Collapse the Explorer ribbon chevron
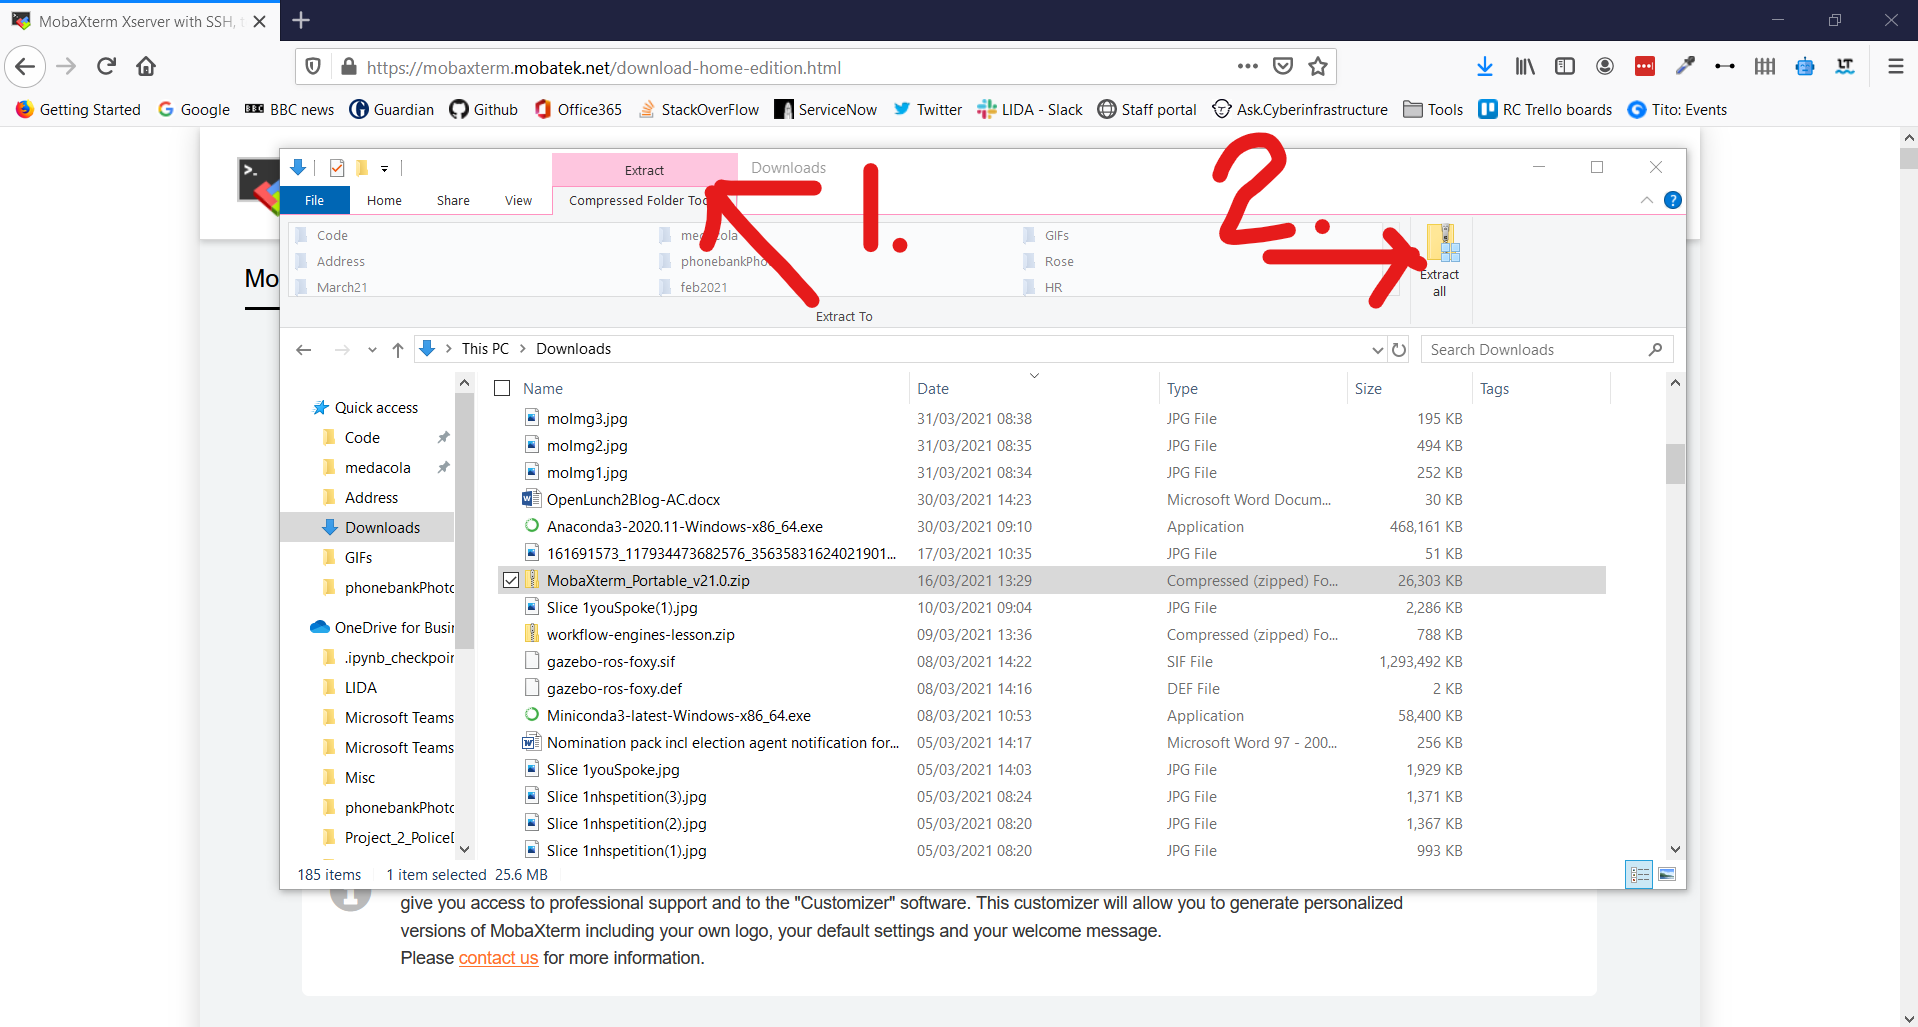 1646,200
